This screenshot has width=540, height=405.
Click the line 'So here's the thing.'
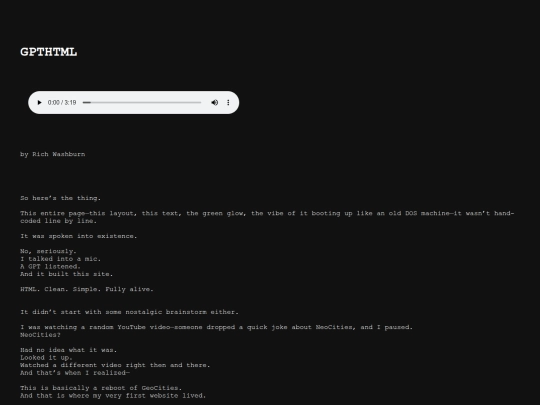pos(61,198)
